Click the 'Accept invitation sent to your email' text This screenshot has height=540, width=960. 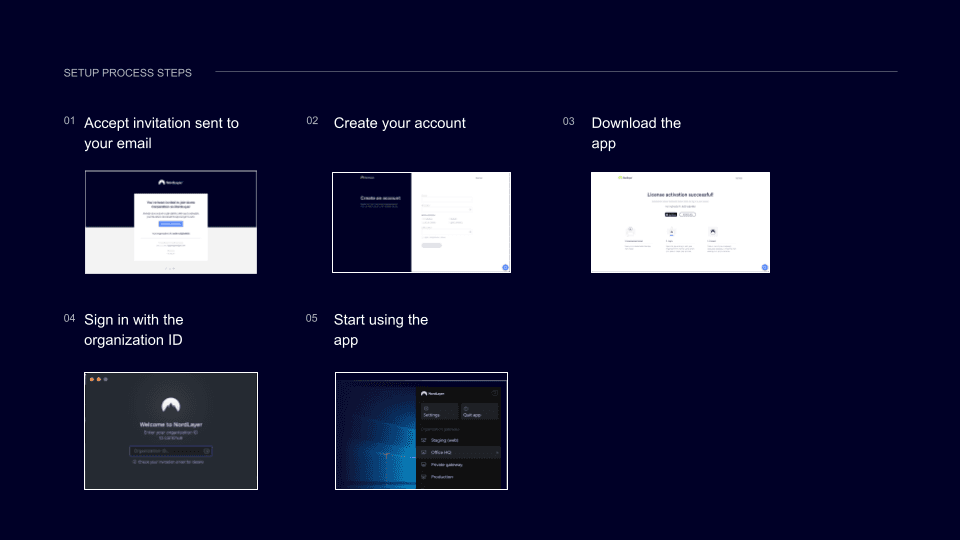(x=161, y=133)
